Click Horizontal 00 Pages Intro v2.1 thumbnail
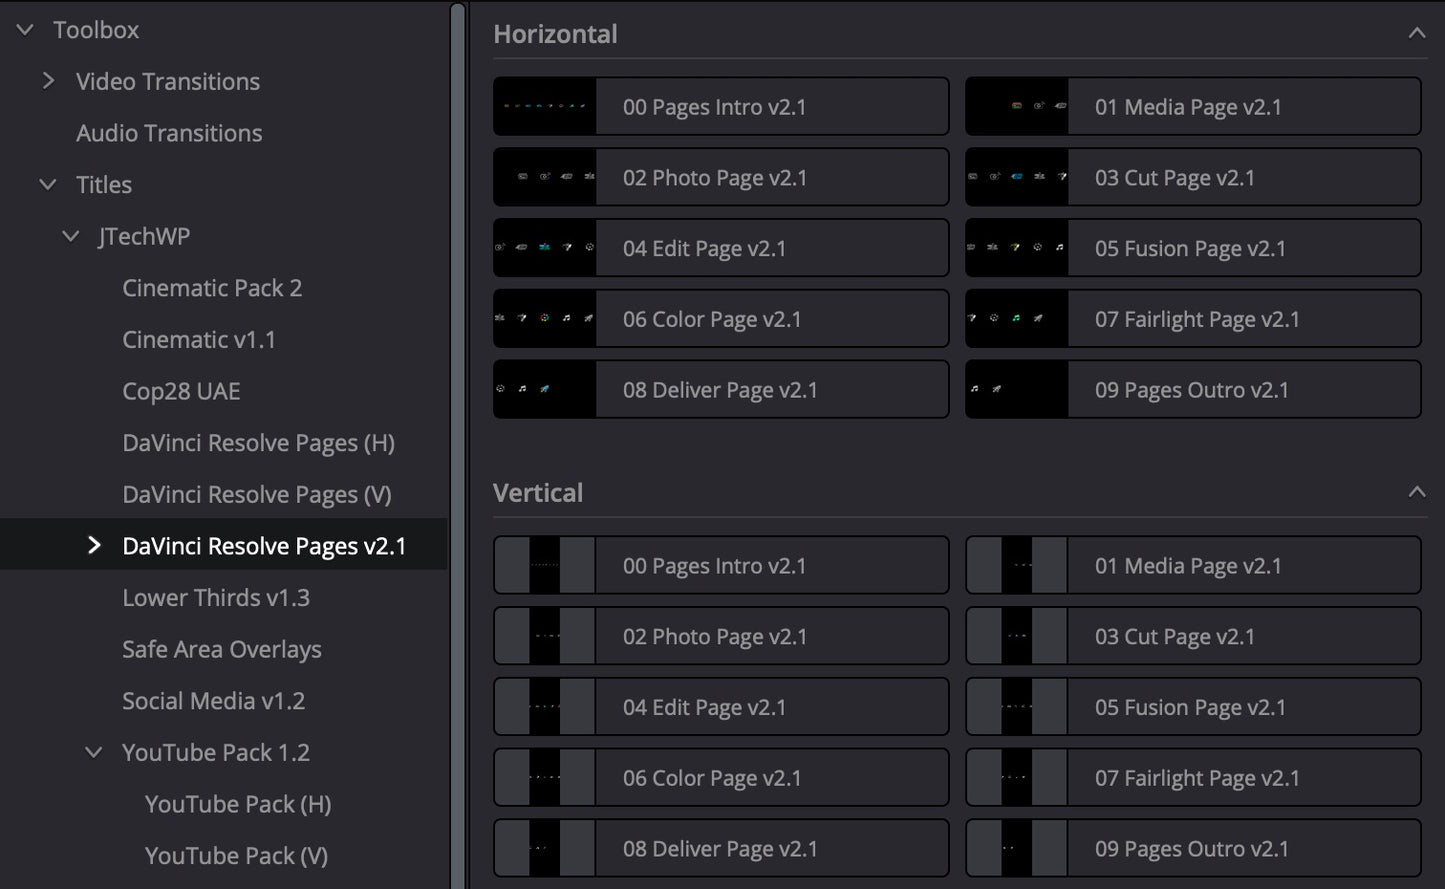 pos(545,106)
